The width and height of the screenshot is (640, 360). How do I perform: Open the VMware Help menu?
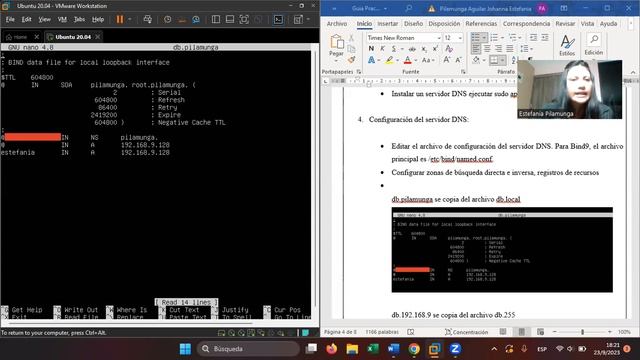point(98,19)
